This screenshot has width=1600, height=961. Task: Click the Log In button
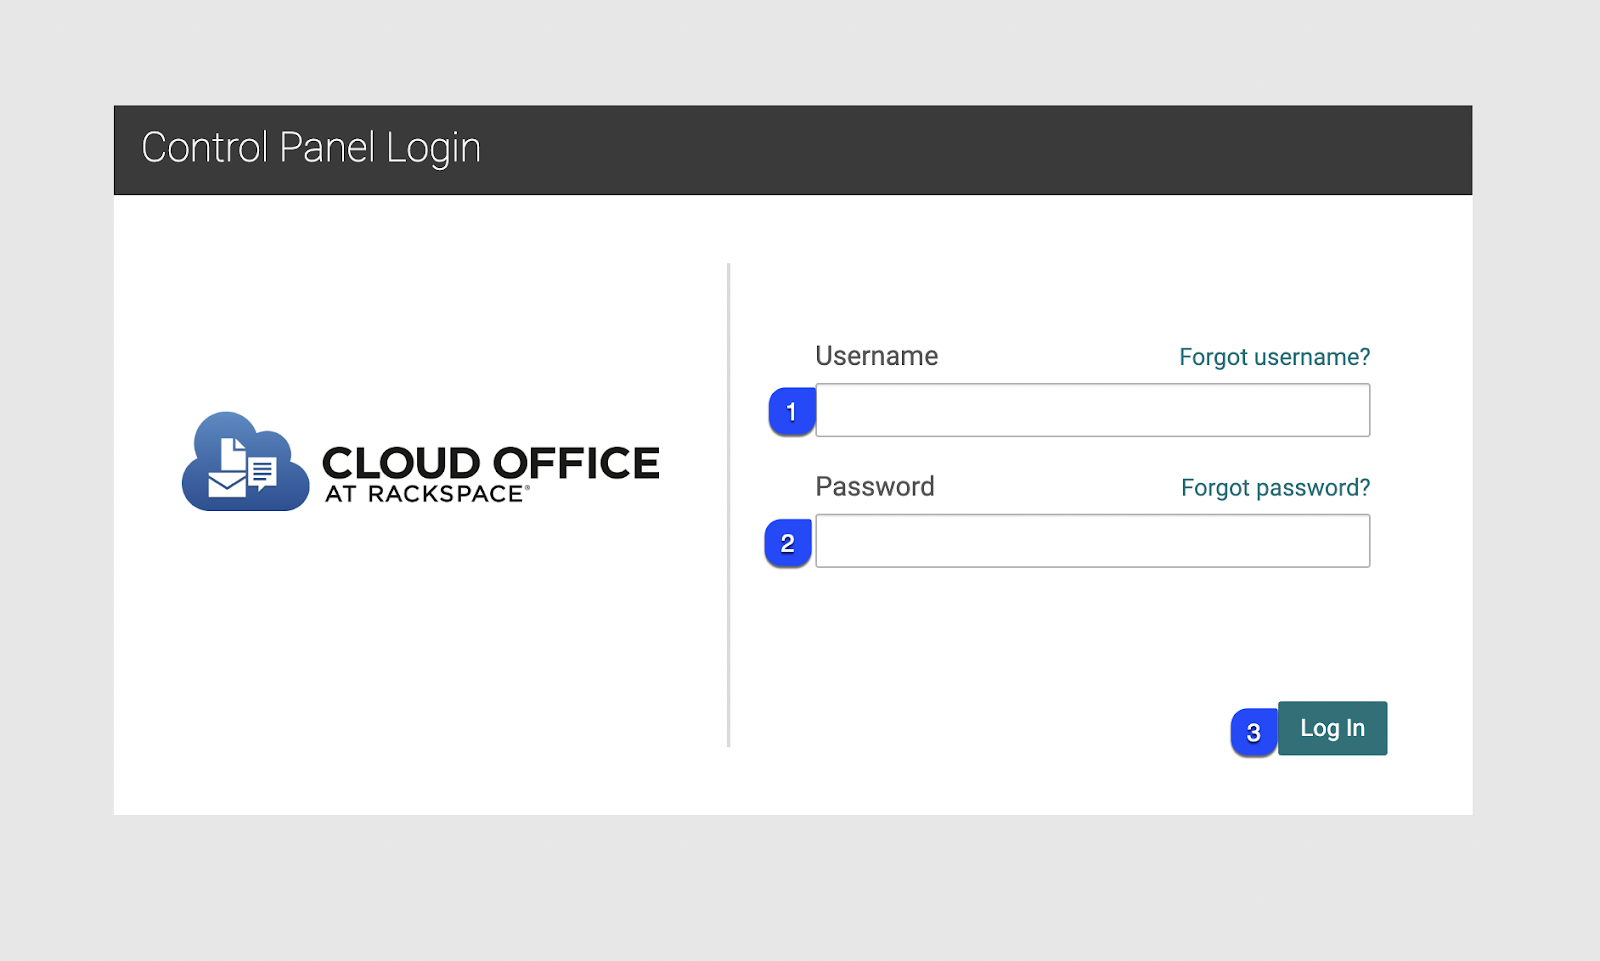[1332, 728]
